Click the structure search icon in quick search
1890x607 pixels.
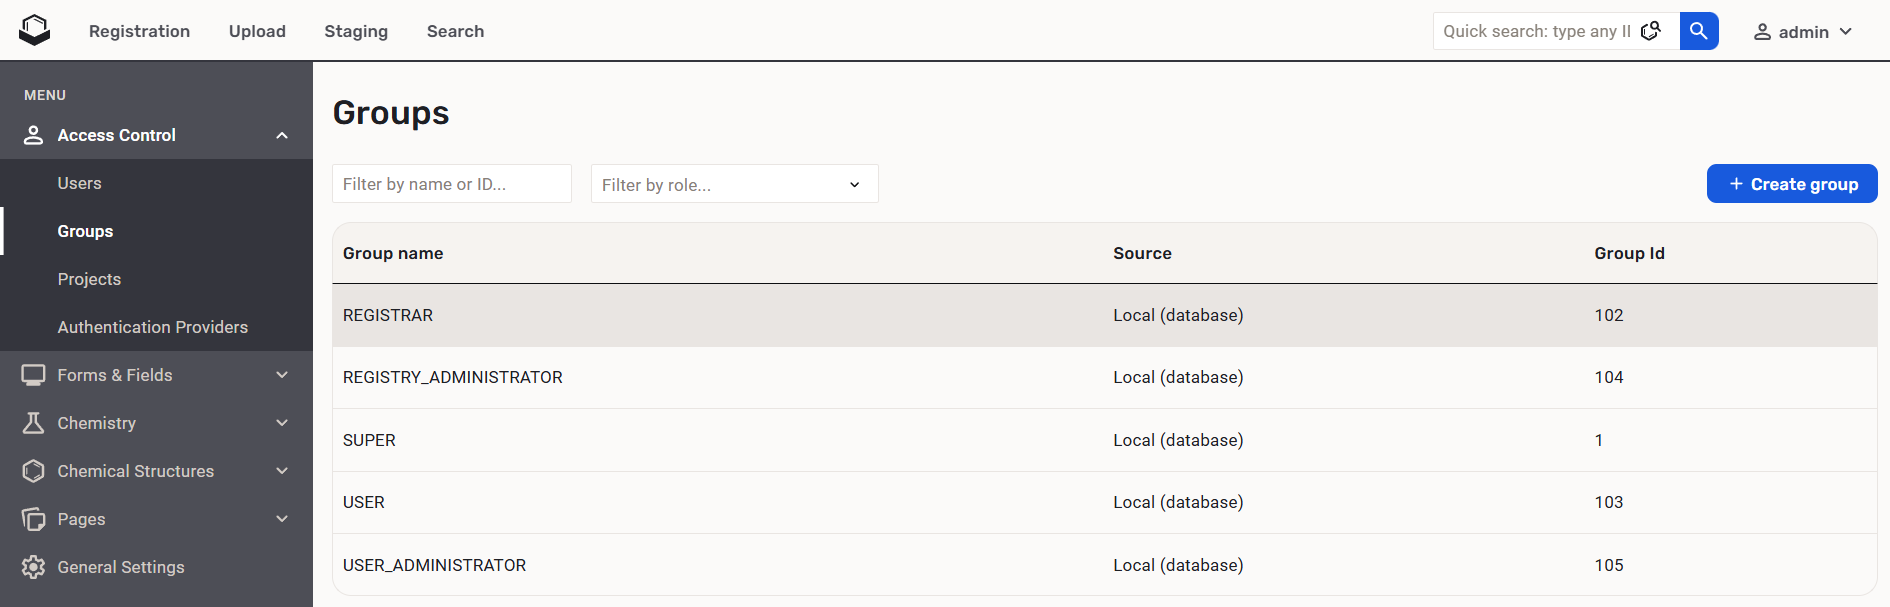click(1651, 31)
